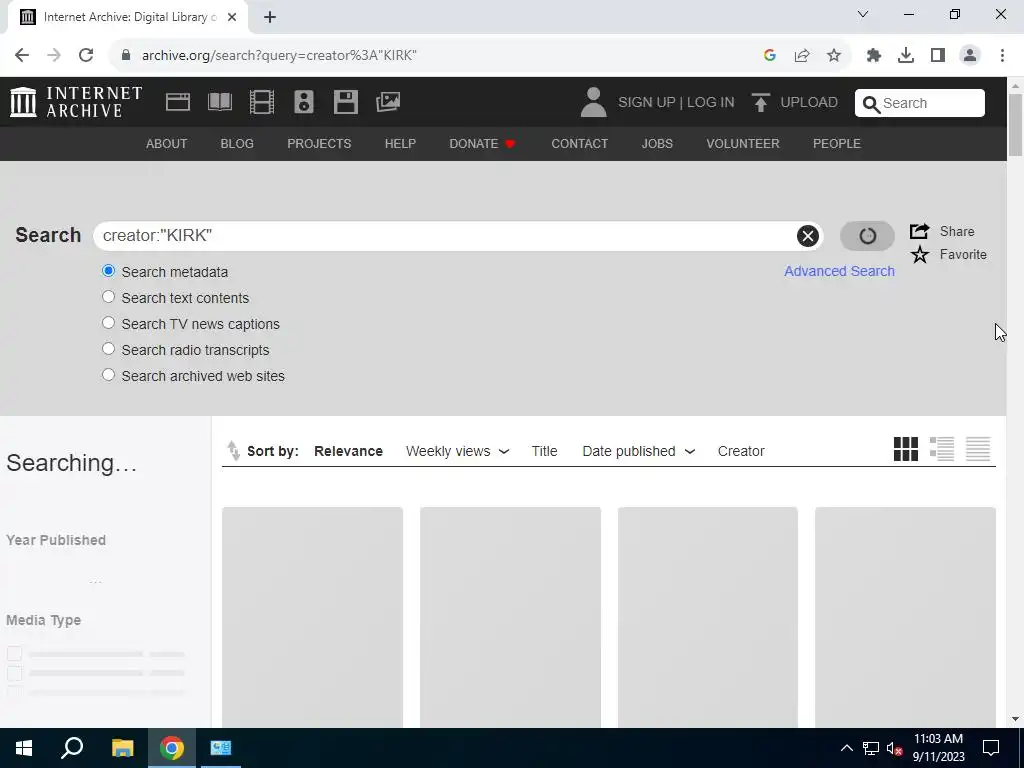The height and width of the screenshot is (768, 1024).
Task: Open the DONATE menu item
Action: coord(483,144)
